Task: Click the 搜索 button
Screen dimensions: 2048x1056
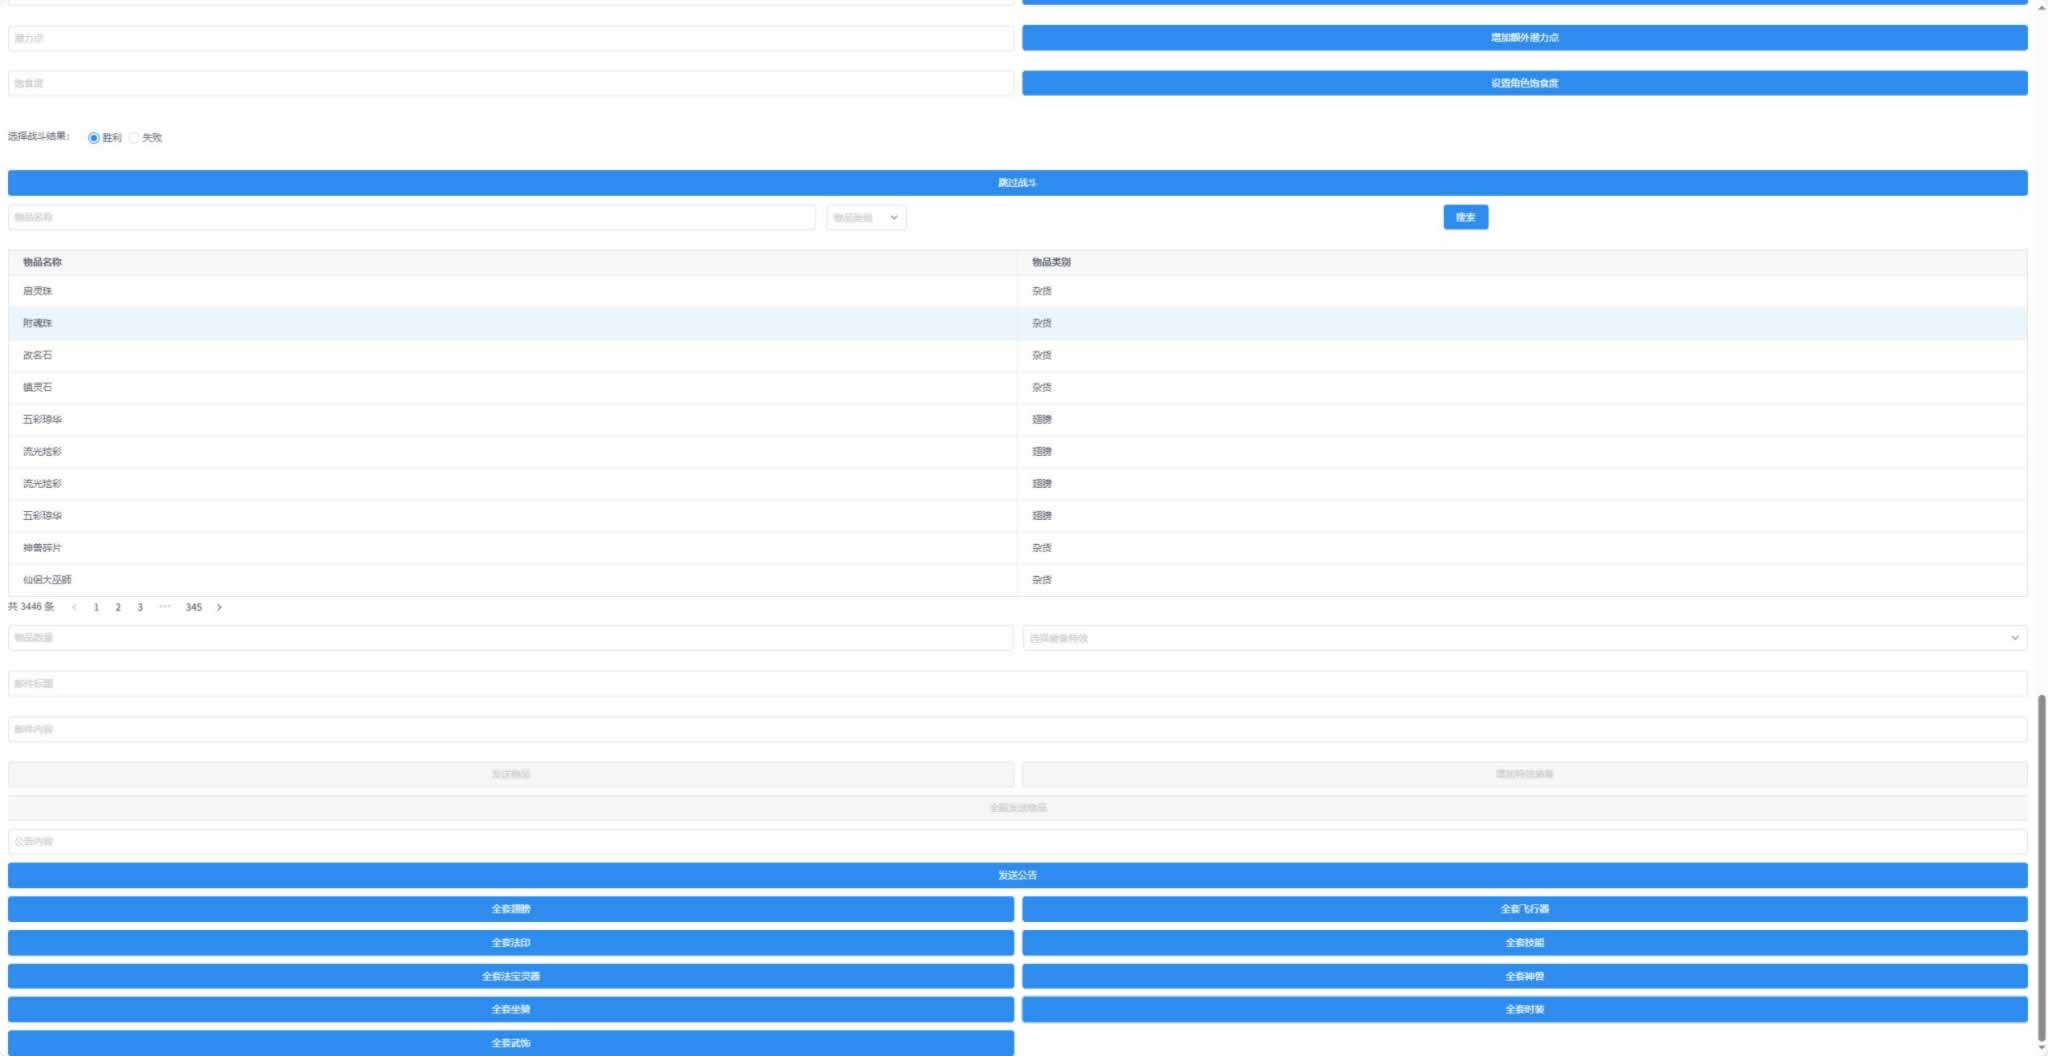Action: 1465,217
